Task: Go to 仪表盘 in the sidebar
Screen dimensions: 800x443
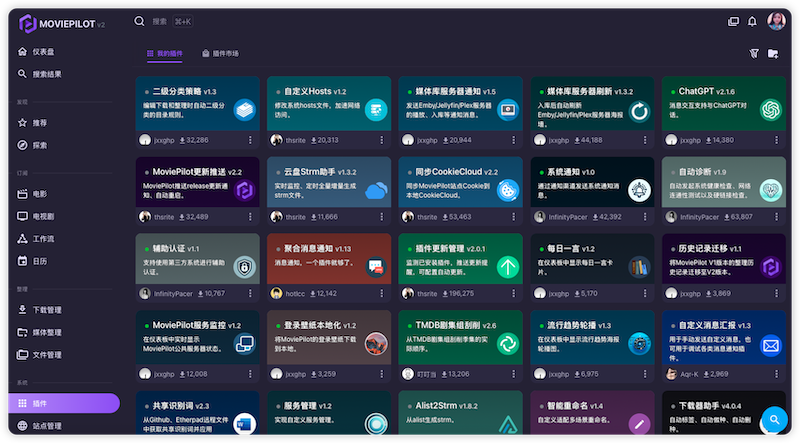Action: coord(43,51)
